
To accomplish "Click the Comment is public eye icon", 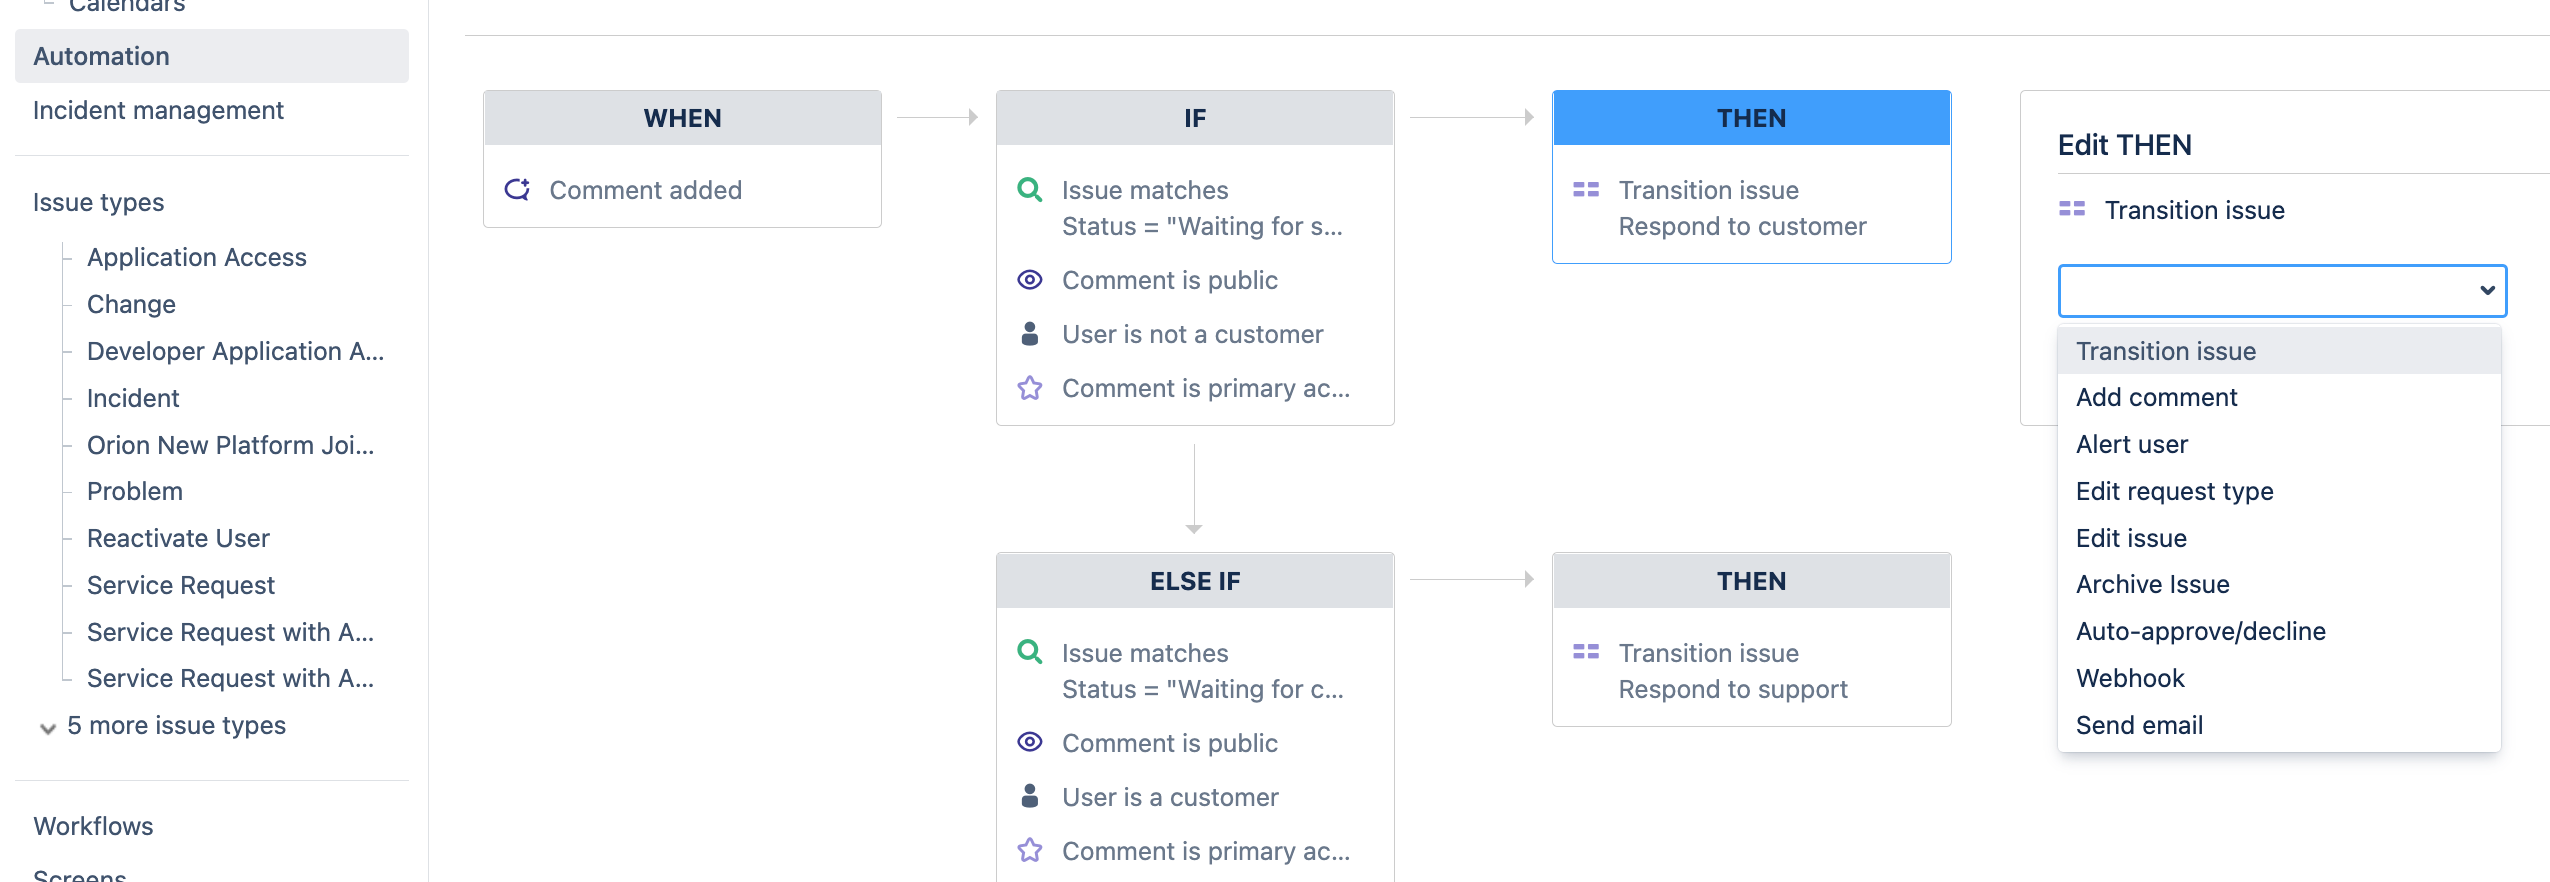I will [x=1029, y=280].
